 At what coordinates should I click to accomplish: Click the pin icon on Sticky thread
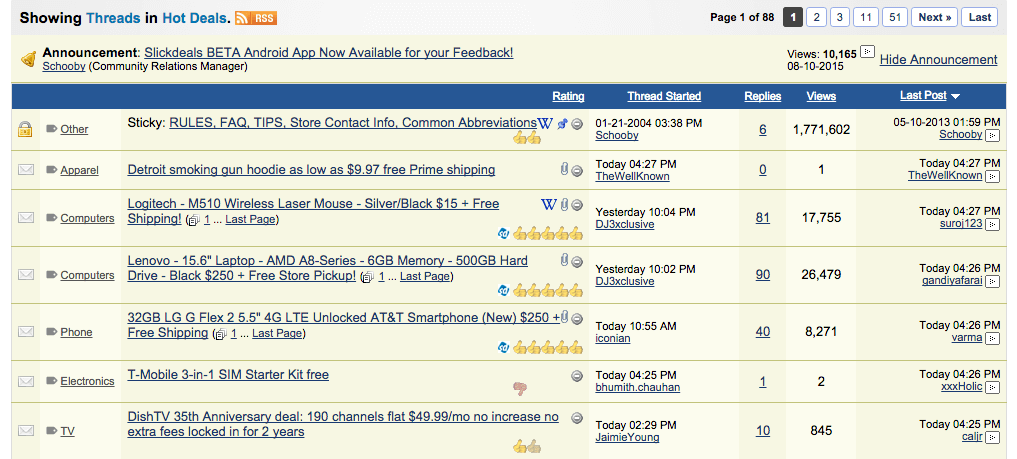click(562, 124)
